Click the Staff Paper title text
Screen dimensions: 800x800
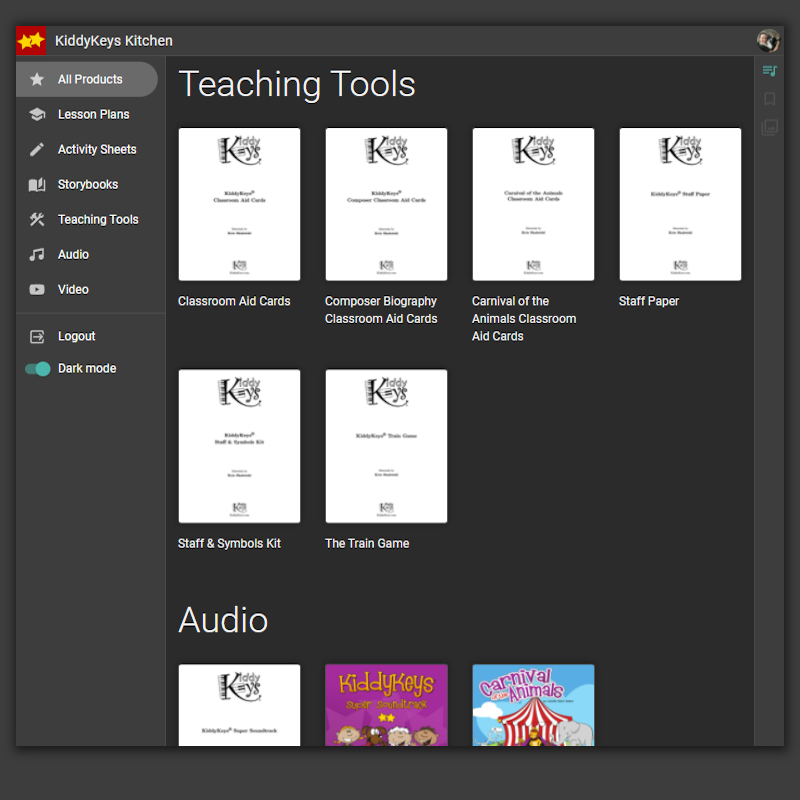[649, 302]
